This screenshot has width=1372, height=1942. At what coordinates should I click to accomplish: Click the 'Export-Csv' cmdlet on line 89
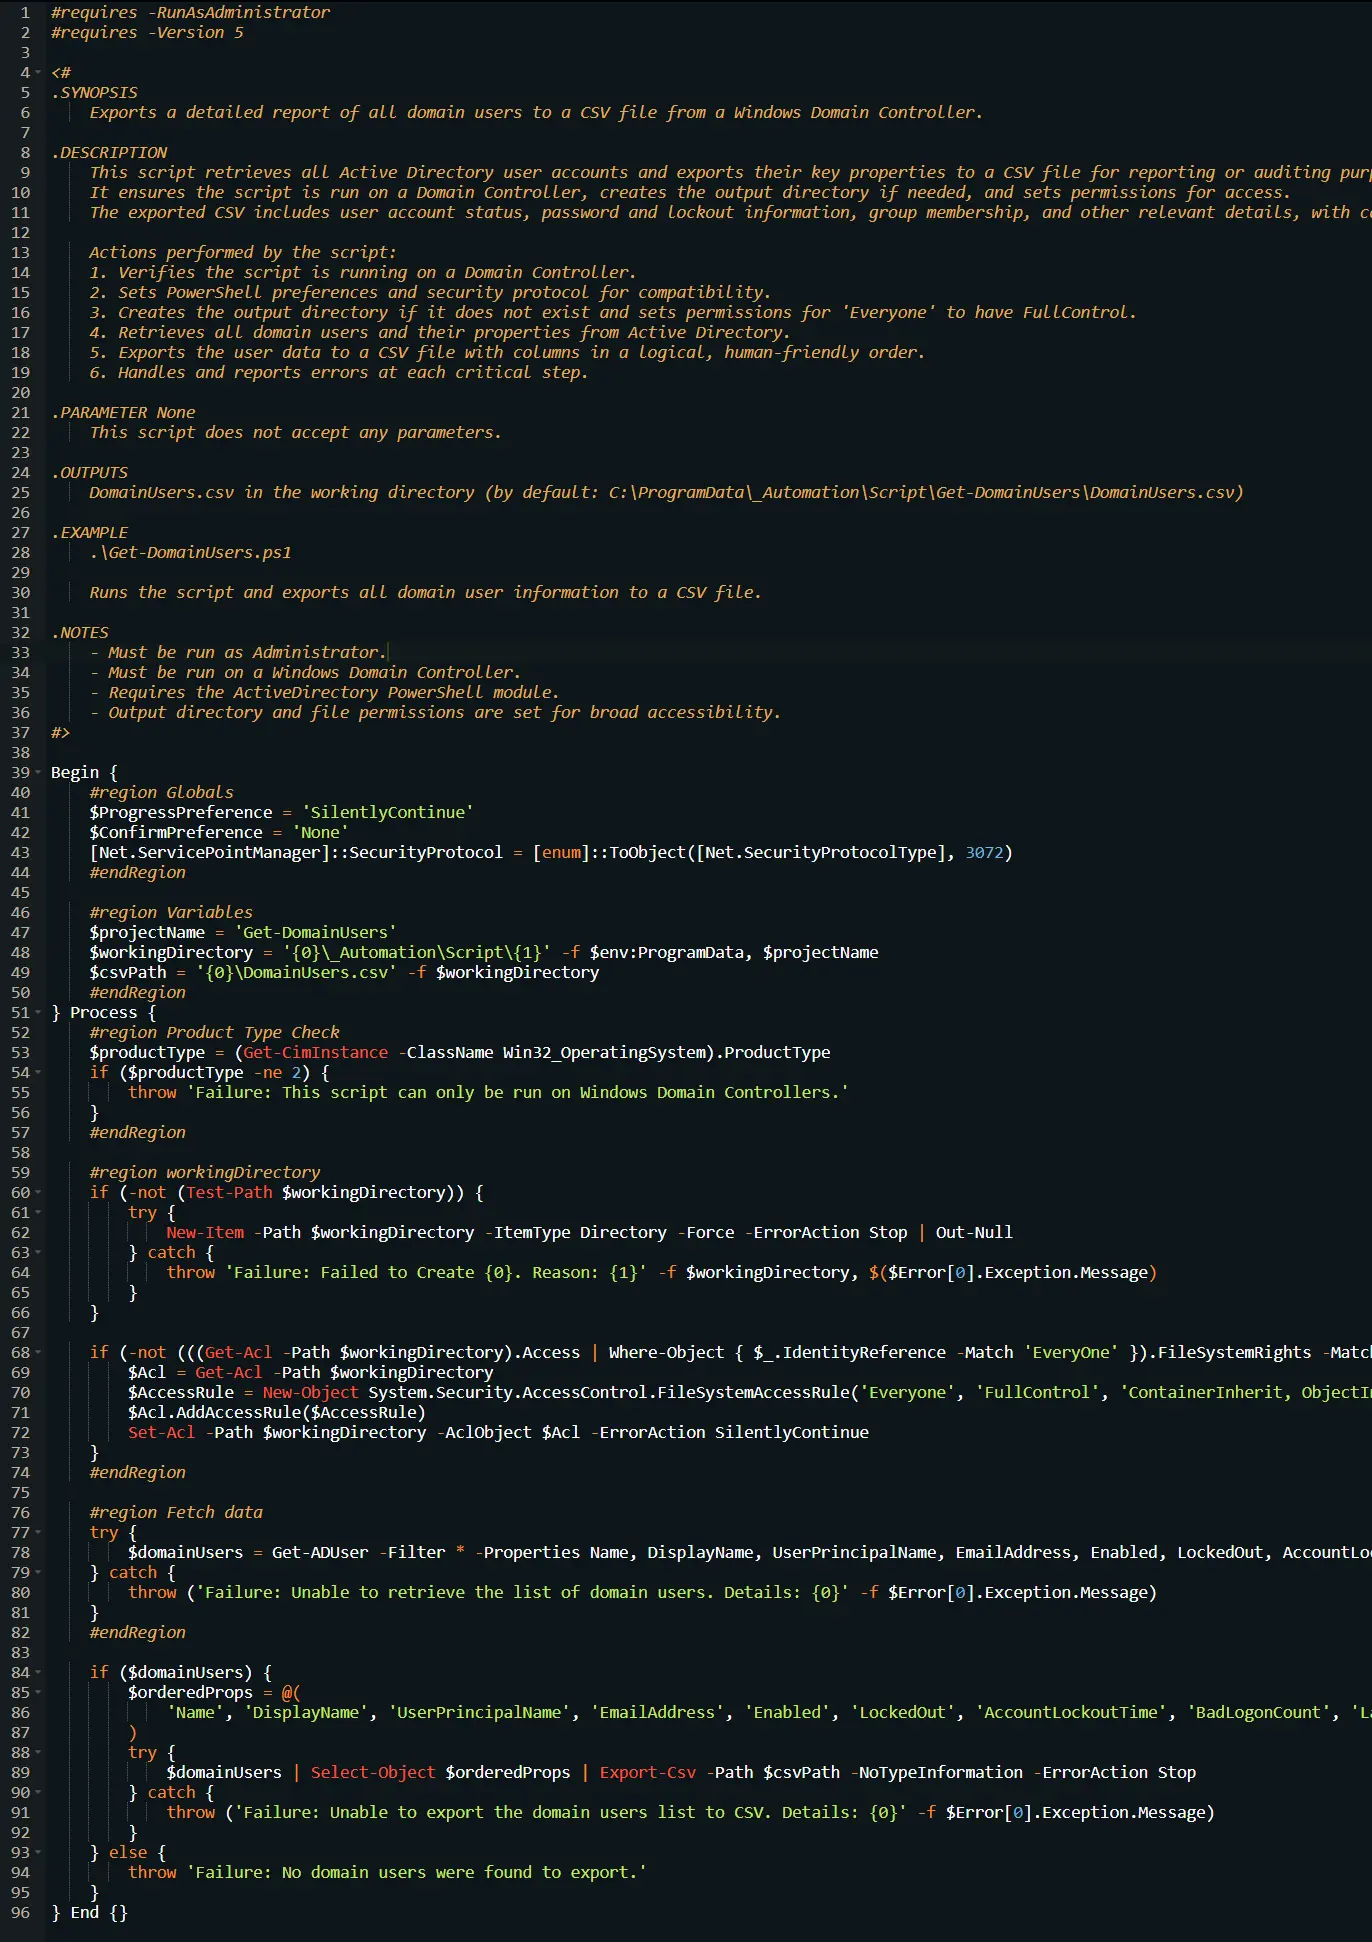(x=647, y=1772)
